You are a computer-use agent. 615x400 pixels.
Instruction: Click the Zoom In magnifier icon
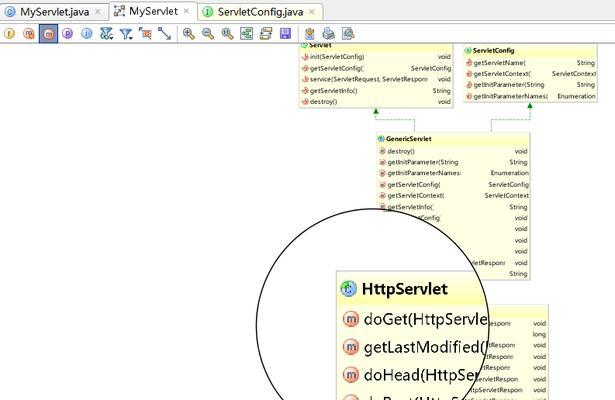(189, 34)
